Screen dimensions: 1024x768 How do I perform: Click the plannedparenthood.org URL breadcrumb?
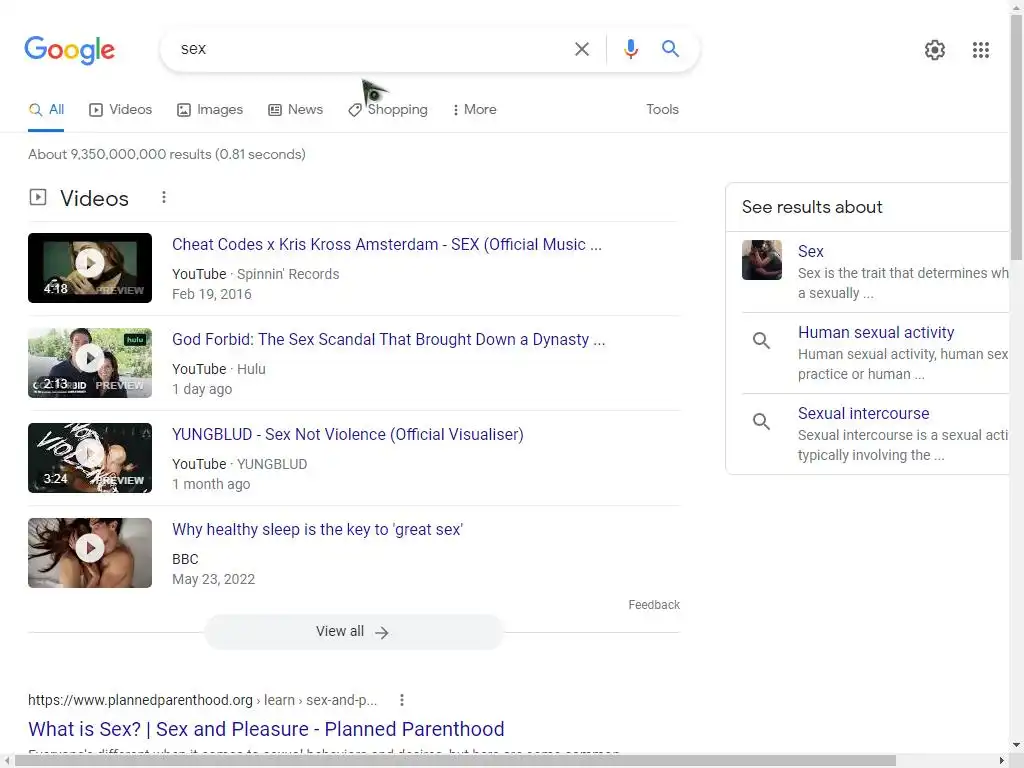[x=202, y=700]
